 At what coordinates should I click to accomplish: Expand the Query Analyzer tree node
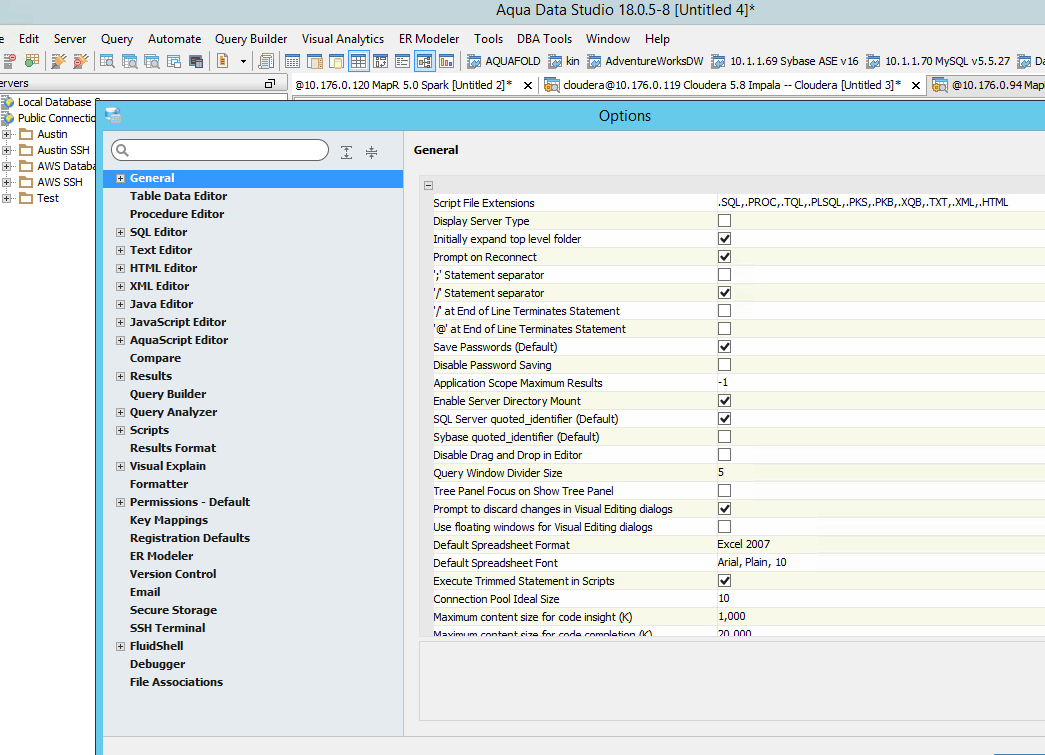(121, 412)
